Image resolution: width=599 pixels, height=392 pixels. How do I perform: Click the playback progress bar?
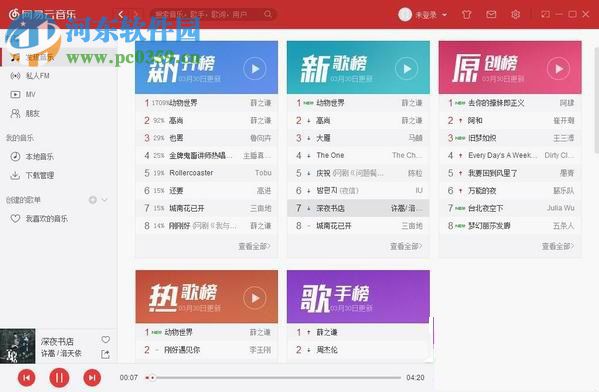(x=273, y=377)
